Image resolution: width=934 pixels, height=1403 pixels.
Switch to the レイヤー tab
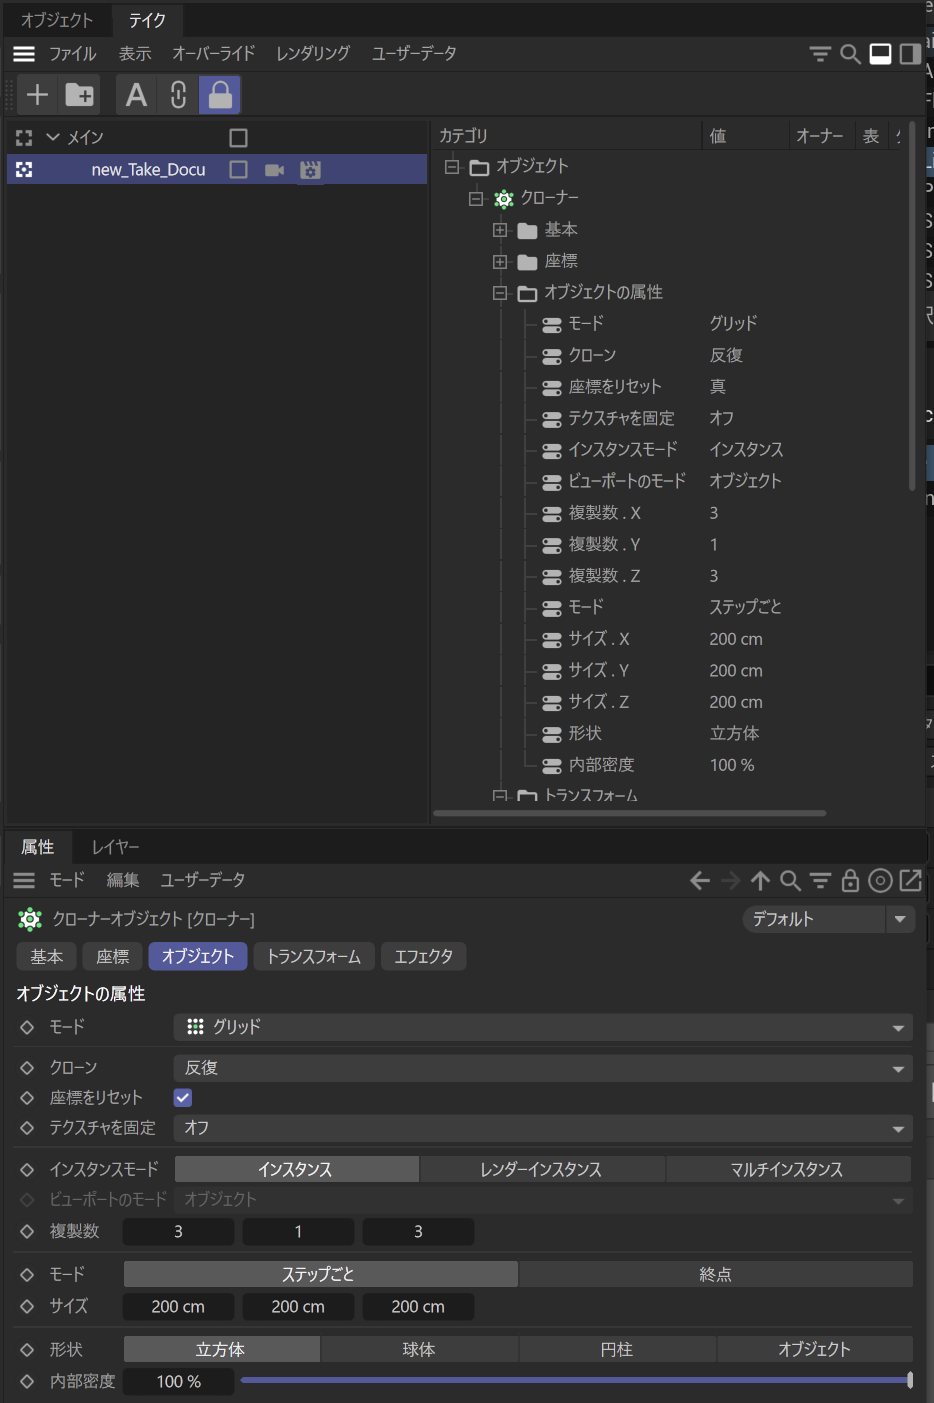tap(116, 847)
